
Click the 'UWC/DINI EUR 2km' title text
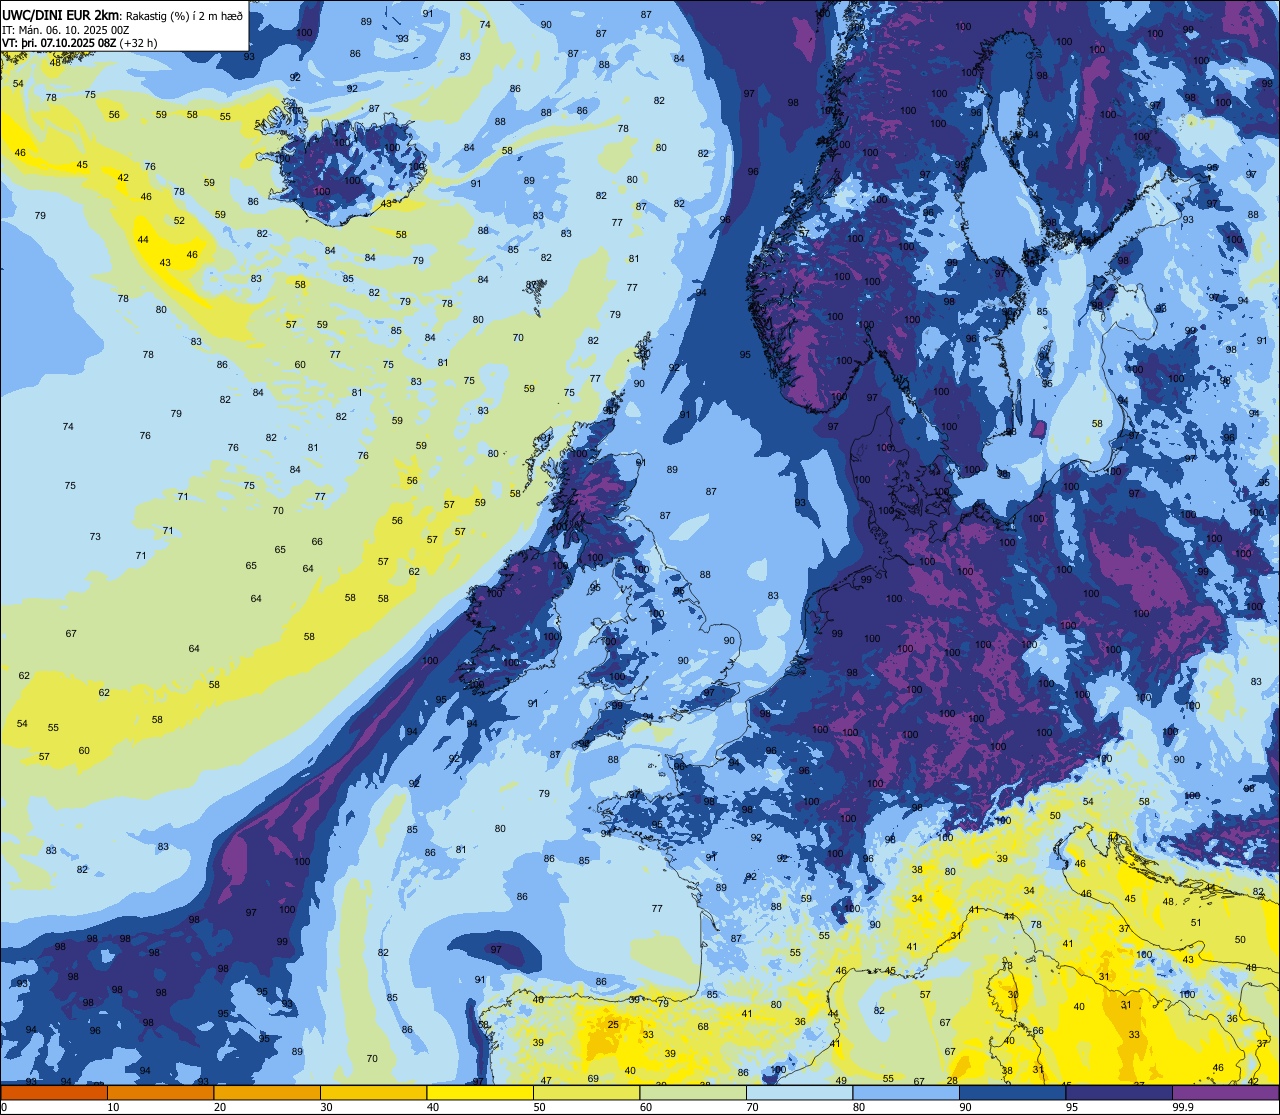[x=61, y=15]
